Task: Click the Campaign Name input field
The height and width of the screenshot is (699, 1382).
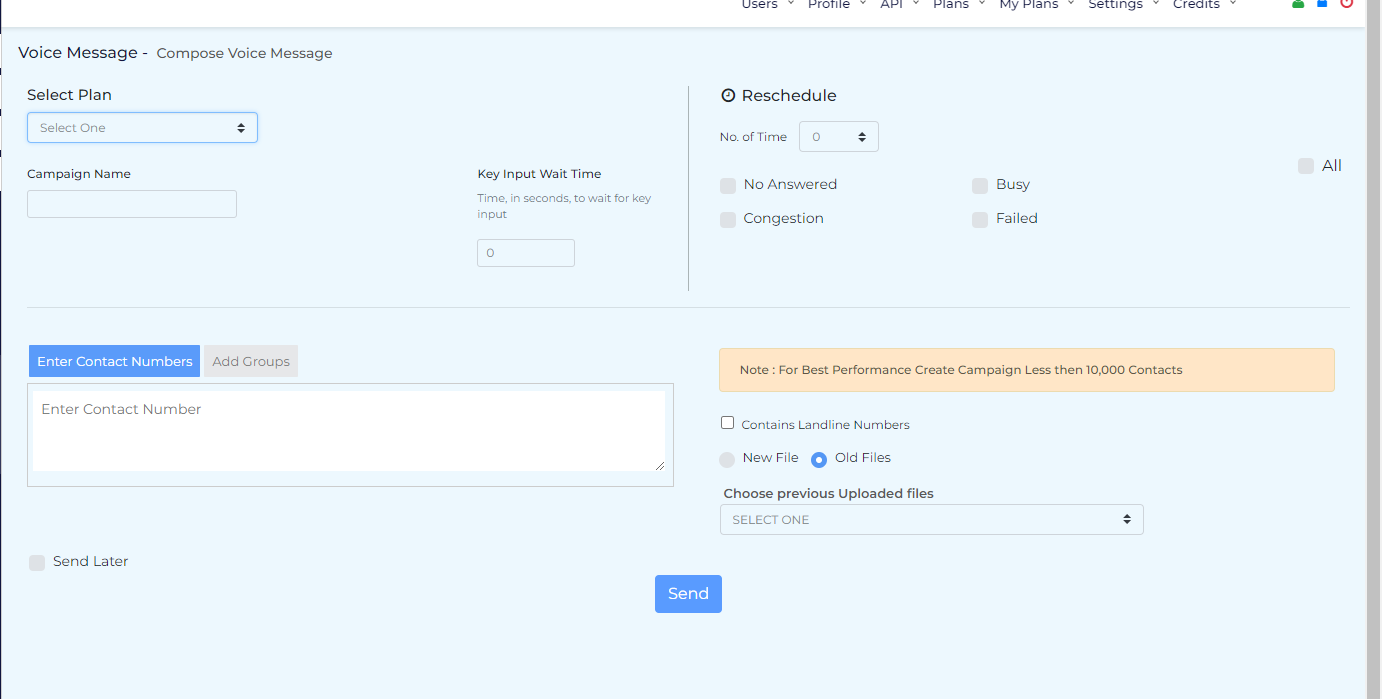Action: tap(132, 204)
